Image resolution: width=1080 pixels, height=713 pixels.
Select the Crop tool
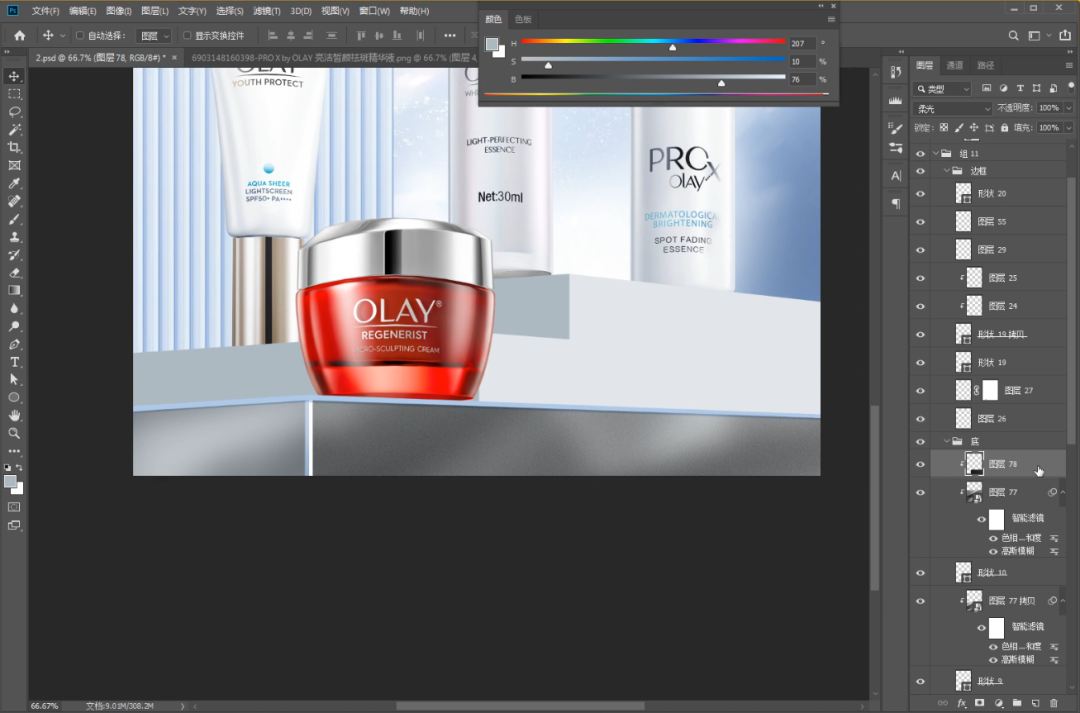click(14, 147)
